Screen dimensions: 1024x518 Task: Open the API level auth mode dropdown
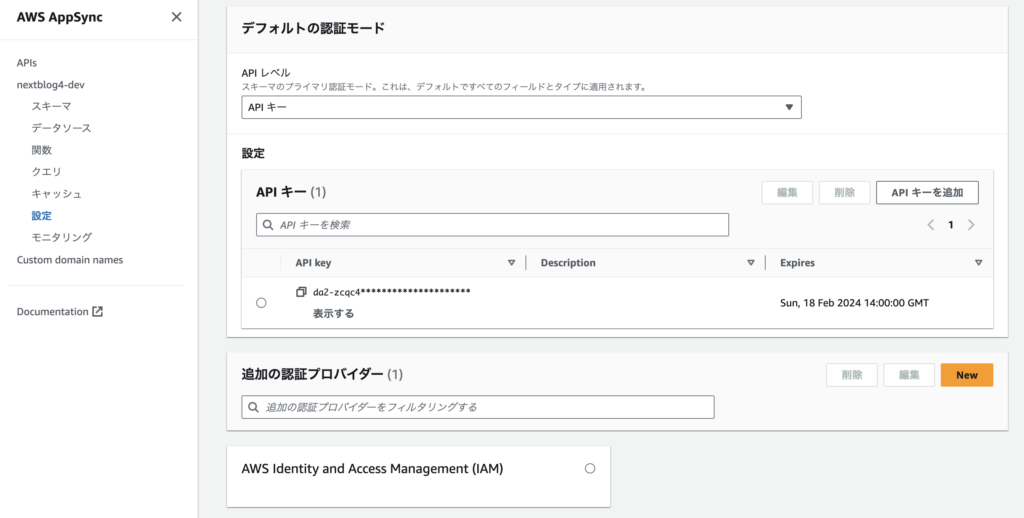pos(521,107)
